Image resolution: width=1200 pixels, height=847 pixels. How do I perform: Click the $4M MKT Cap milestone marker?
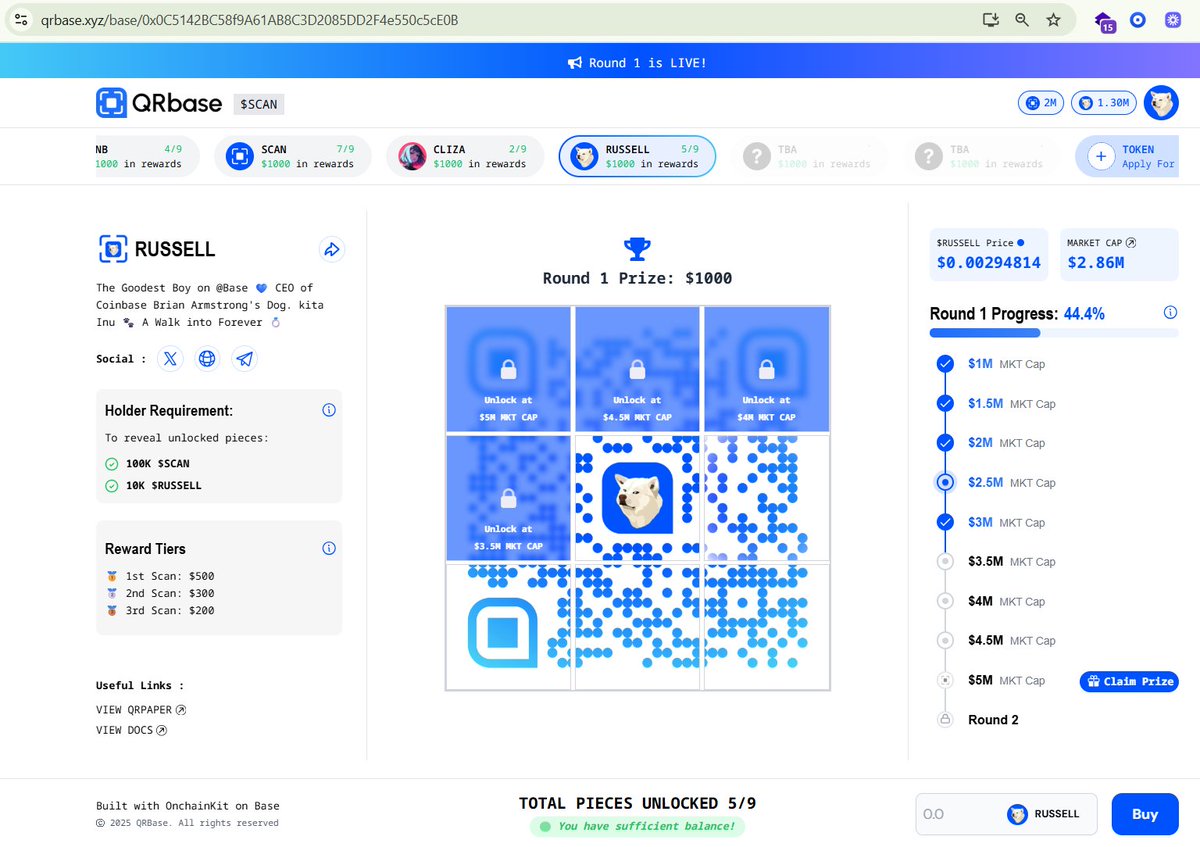pyautogui.click(x=945, y=601)
